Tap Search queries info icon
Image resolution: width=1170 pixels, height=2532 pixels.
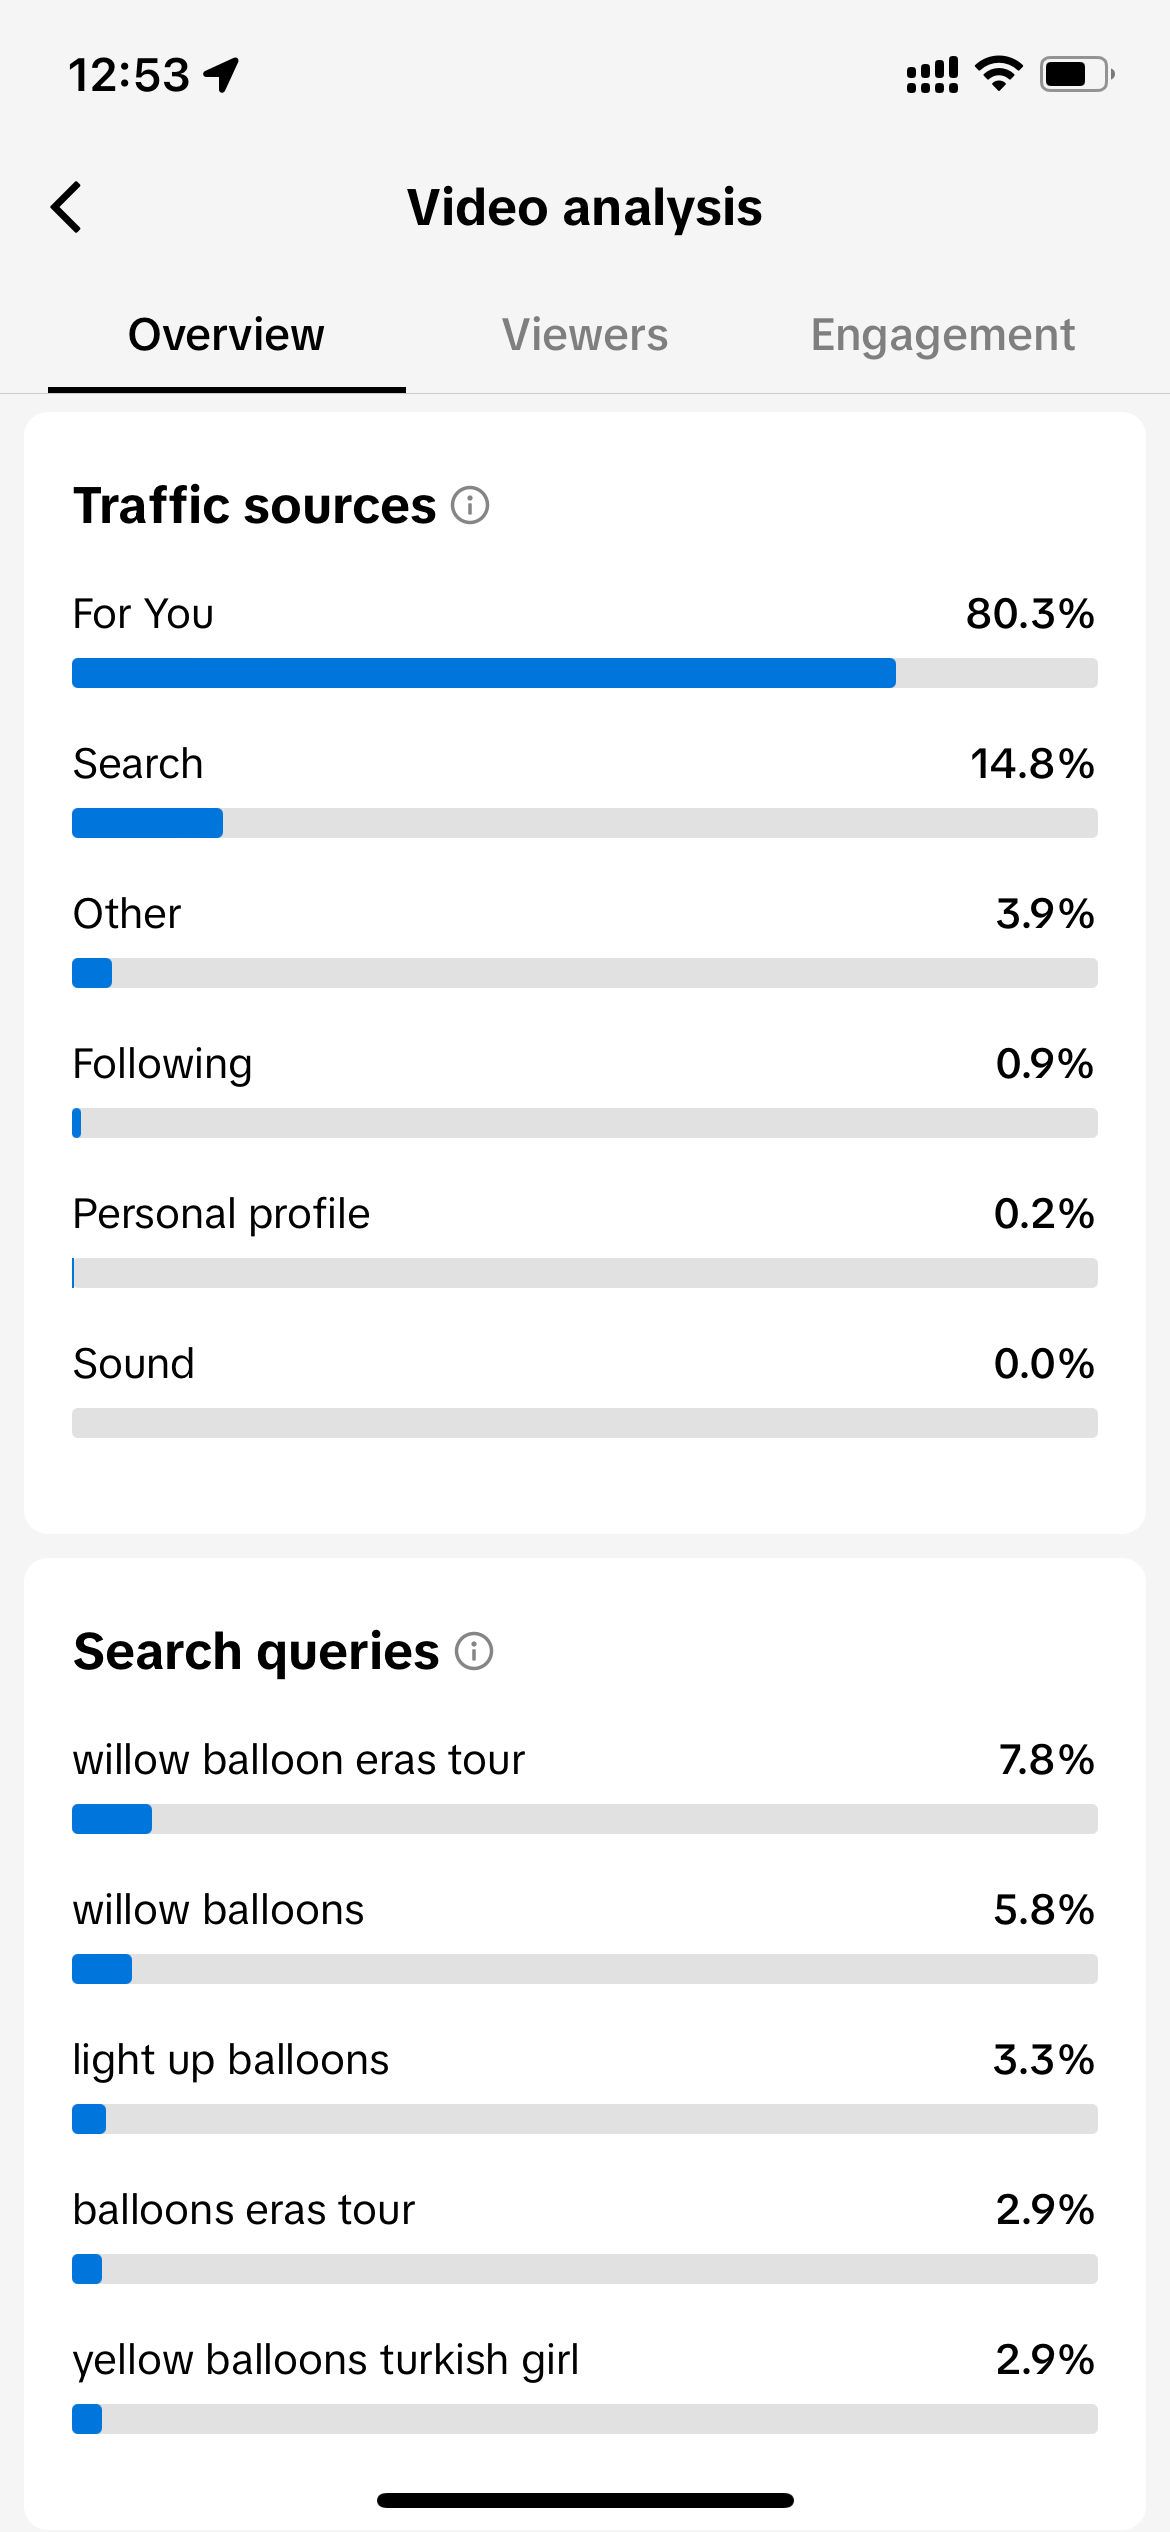point(474,1651)
